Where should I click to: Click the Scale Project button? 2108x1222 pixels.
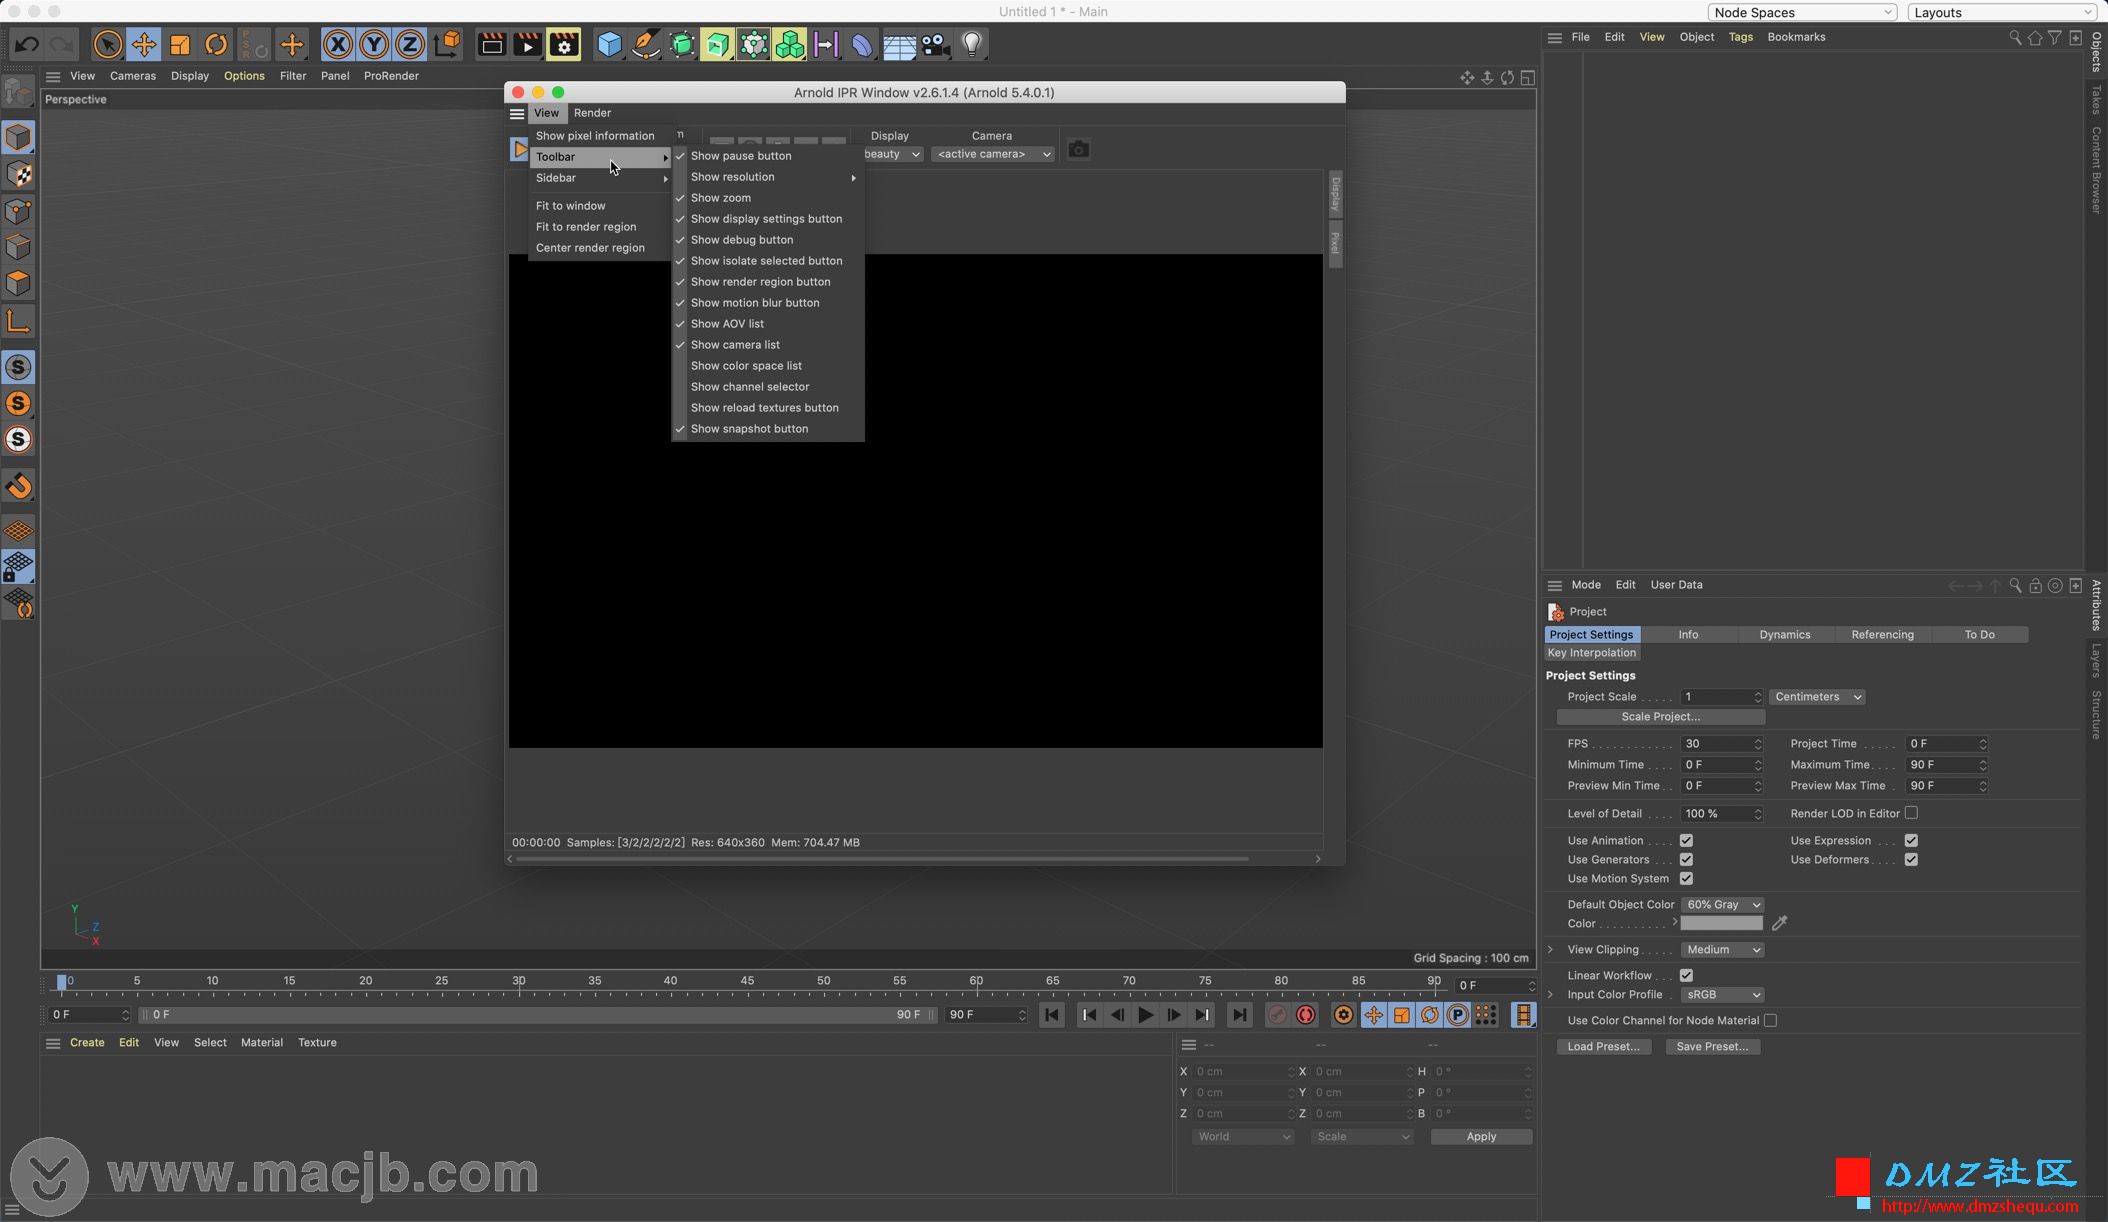1660,717
